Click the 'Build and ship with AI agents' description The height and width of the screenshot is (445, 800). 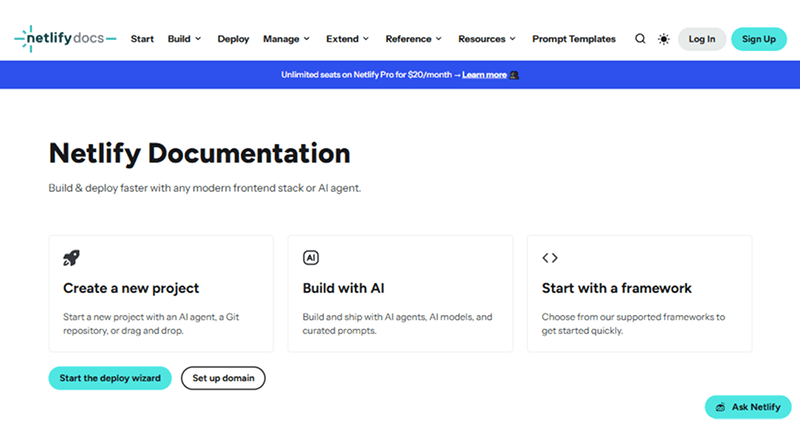[x=397, y=324]
